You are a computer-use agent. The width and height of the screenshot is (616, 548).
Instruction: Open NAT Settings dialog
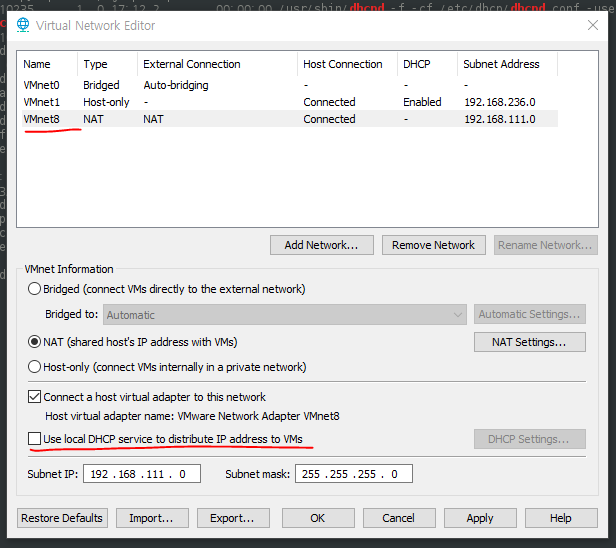click(530, 342)
